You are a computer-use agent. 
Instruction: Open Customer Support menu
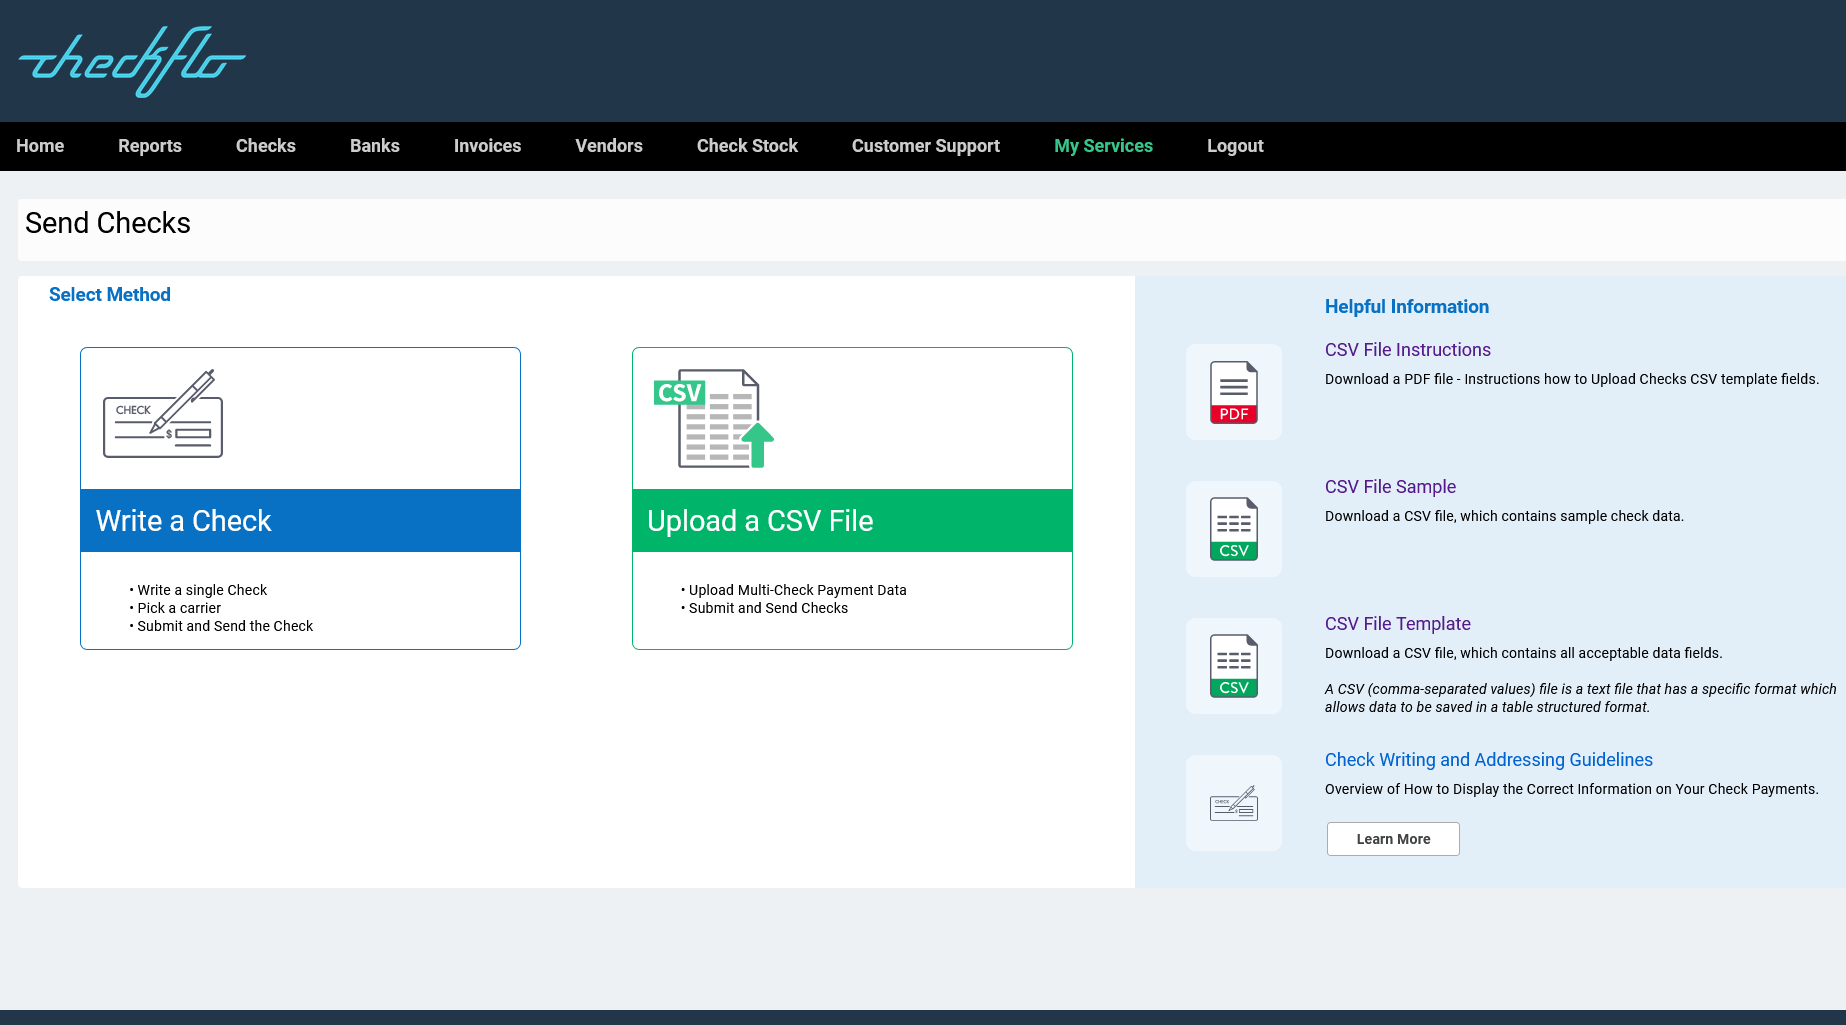tap(926, 146)
